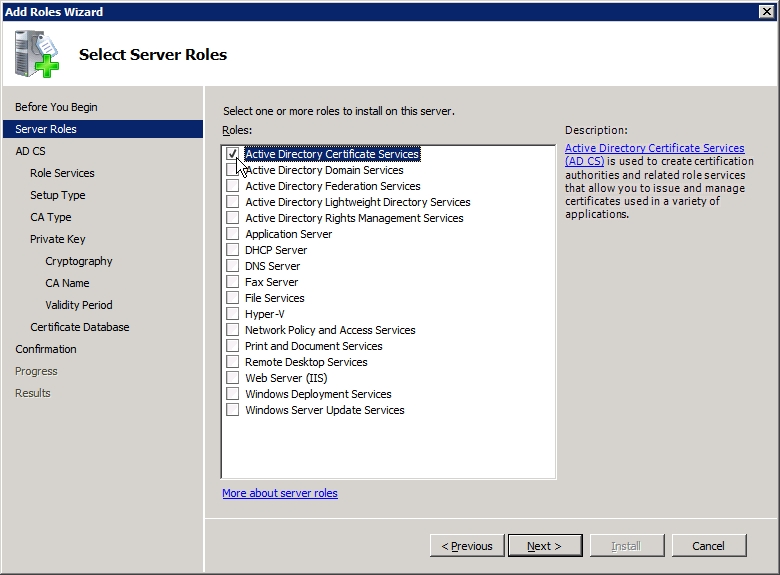Open the Private Key step
The height and width of the screenshot is (575, 780).
tap(58, 239)
